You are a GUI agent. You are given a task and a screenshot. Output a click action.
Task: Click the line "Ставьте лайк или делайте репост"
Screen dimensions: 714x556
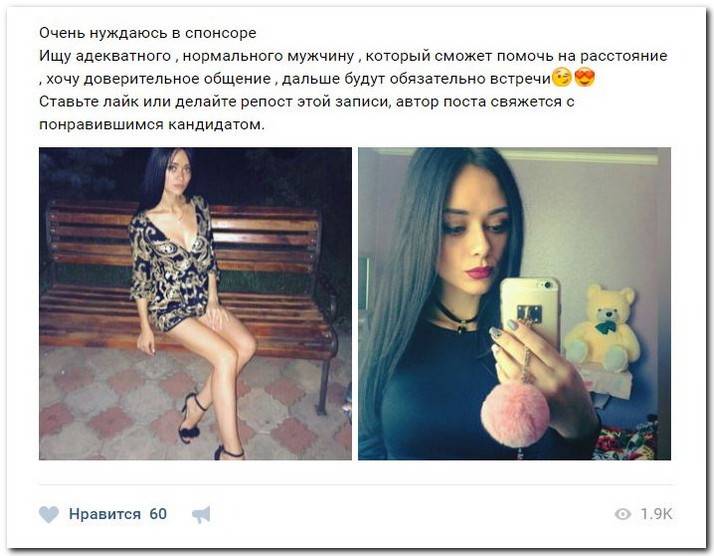[x=306, y=102]
